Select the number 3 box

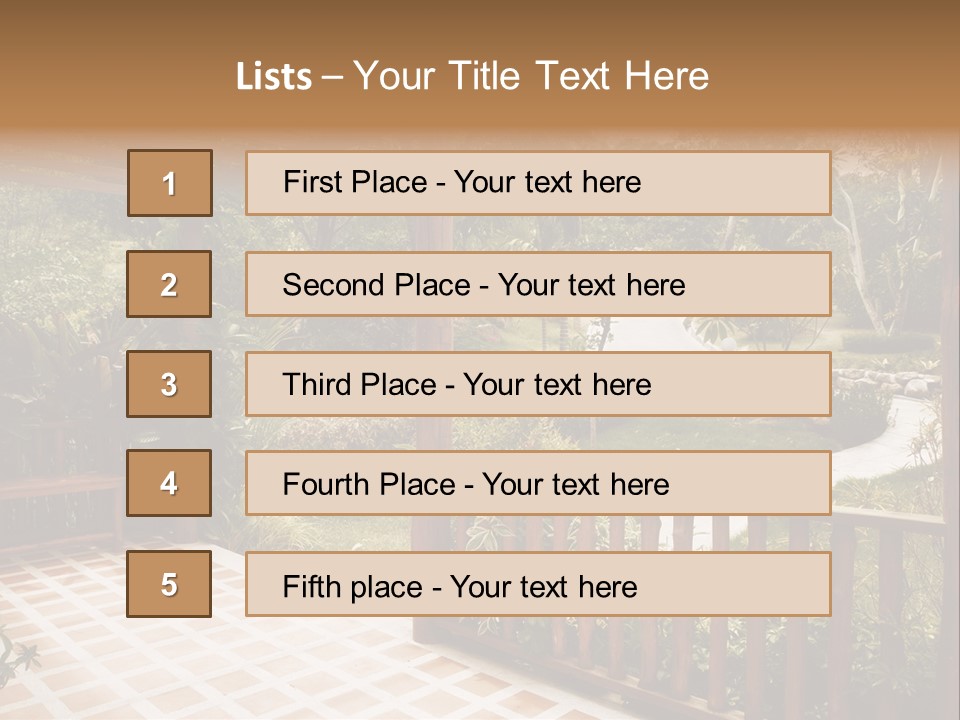pos(169,384)
